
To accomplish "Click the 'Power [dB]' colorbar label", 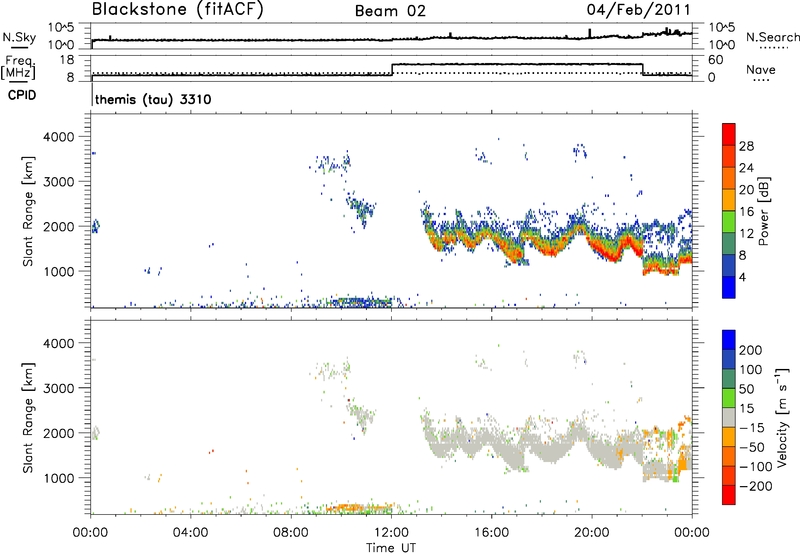I will [763, 211].
